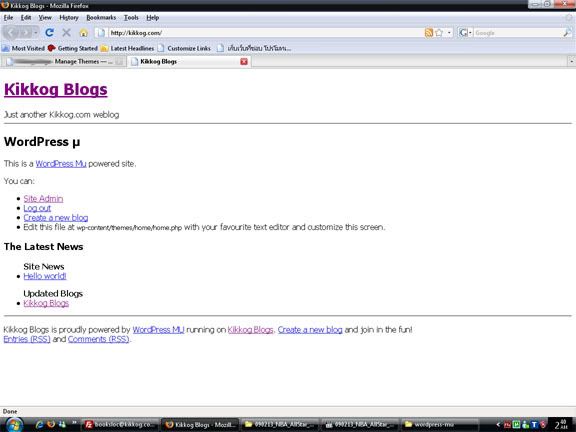This screenshot has width=576, height=432.
Task: Click the Kikkog Blogs footer link
Action: (x=250, y=330)
